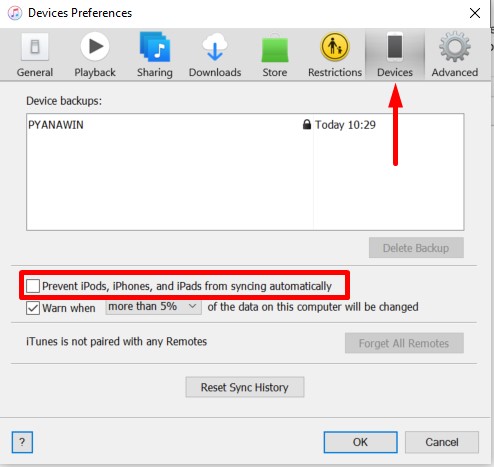This screenshot has height=467, width=494.
Task: Open the Advanced gear icon
Action: point(455,47)
